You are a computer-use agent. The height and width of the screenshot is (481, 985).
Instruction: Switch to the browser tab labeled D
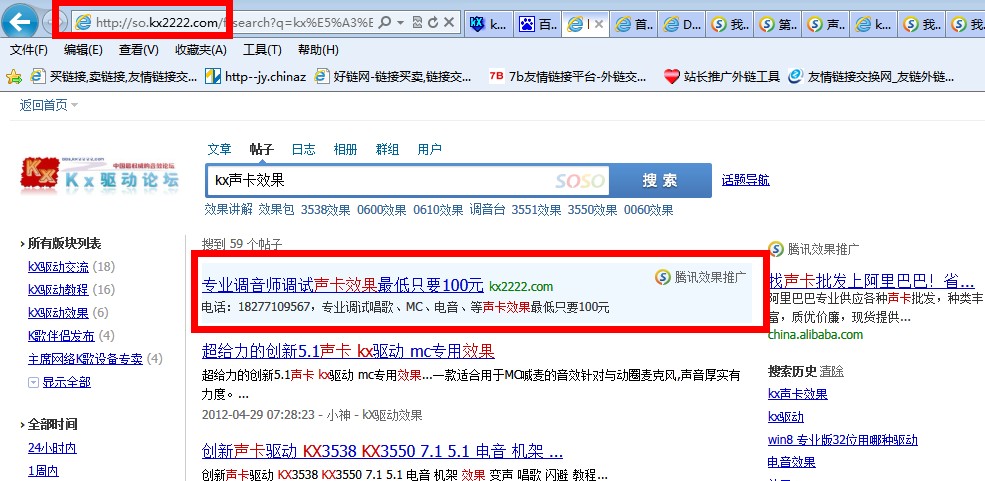[683, 24]
